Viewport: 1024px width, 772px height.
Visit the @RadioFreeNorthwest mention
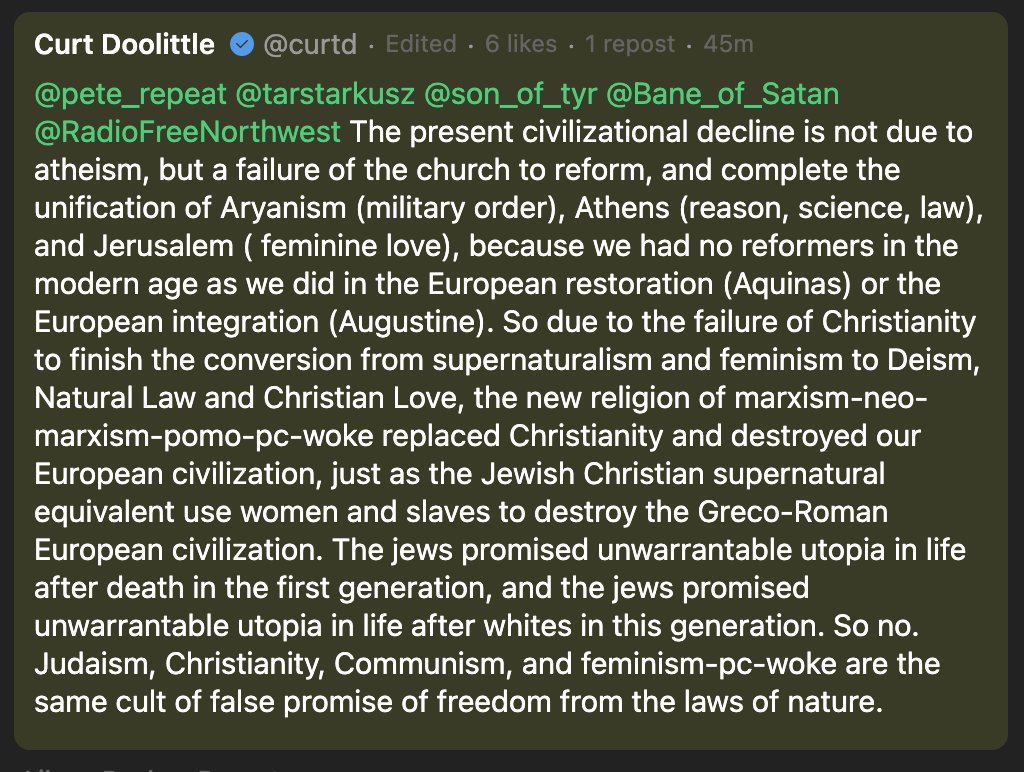(x=188, y=132)
